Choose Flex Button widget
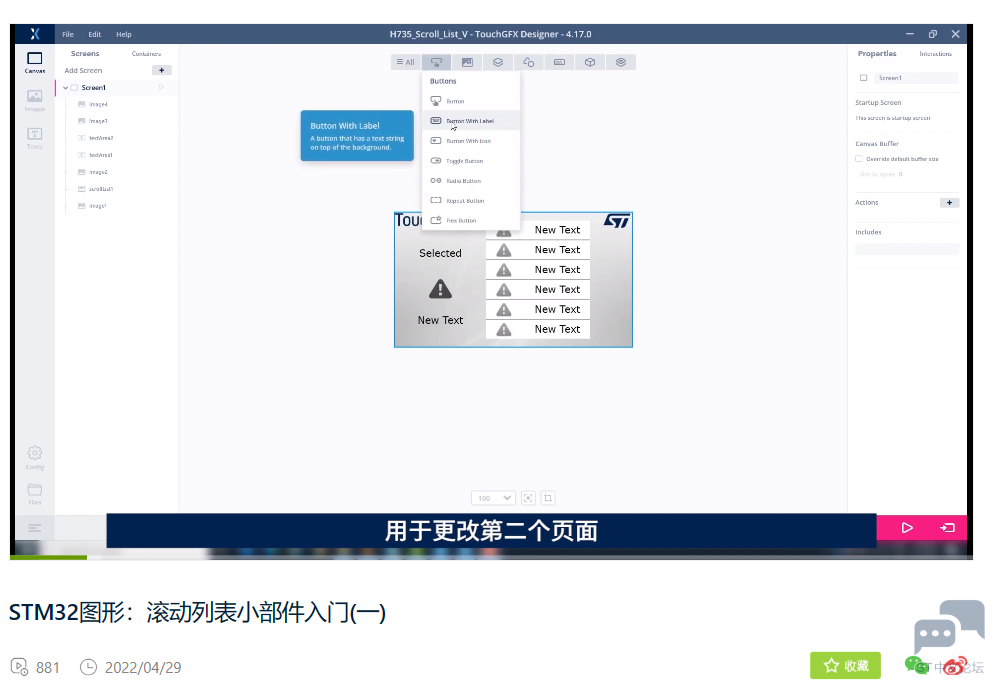The image size is (993, 683). [x=471, y=220]
